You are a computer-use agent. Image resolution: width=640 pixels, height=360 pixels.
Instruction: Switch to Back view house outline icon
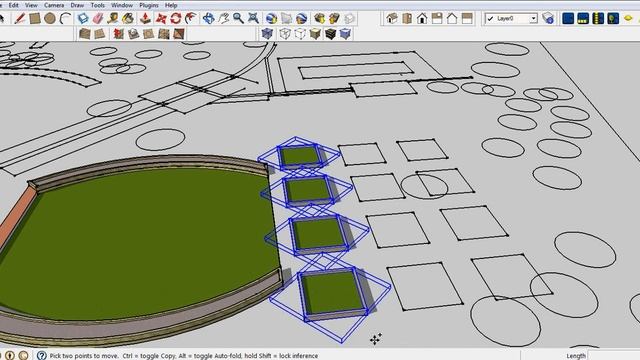(x=452, y=18)
